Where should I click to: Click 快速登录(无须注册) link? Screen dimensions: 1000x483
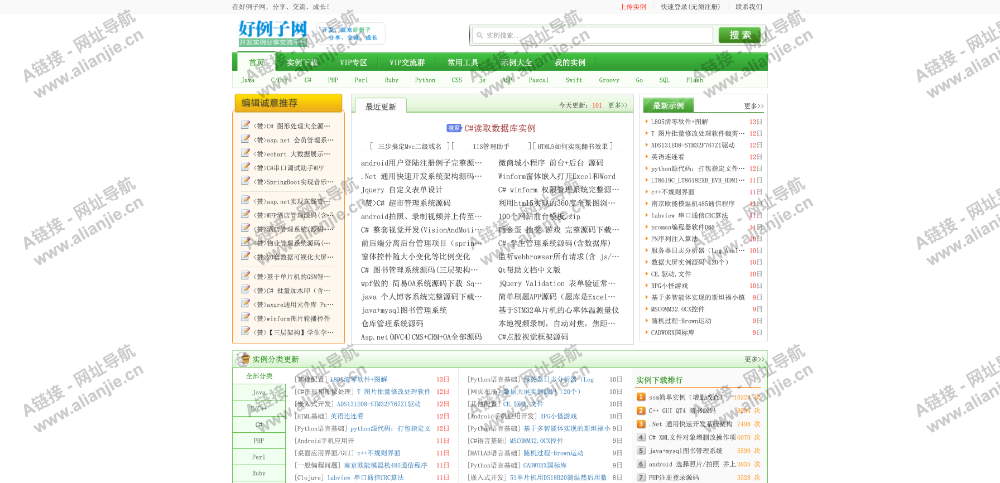(690, 7)
